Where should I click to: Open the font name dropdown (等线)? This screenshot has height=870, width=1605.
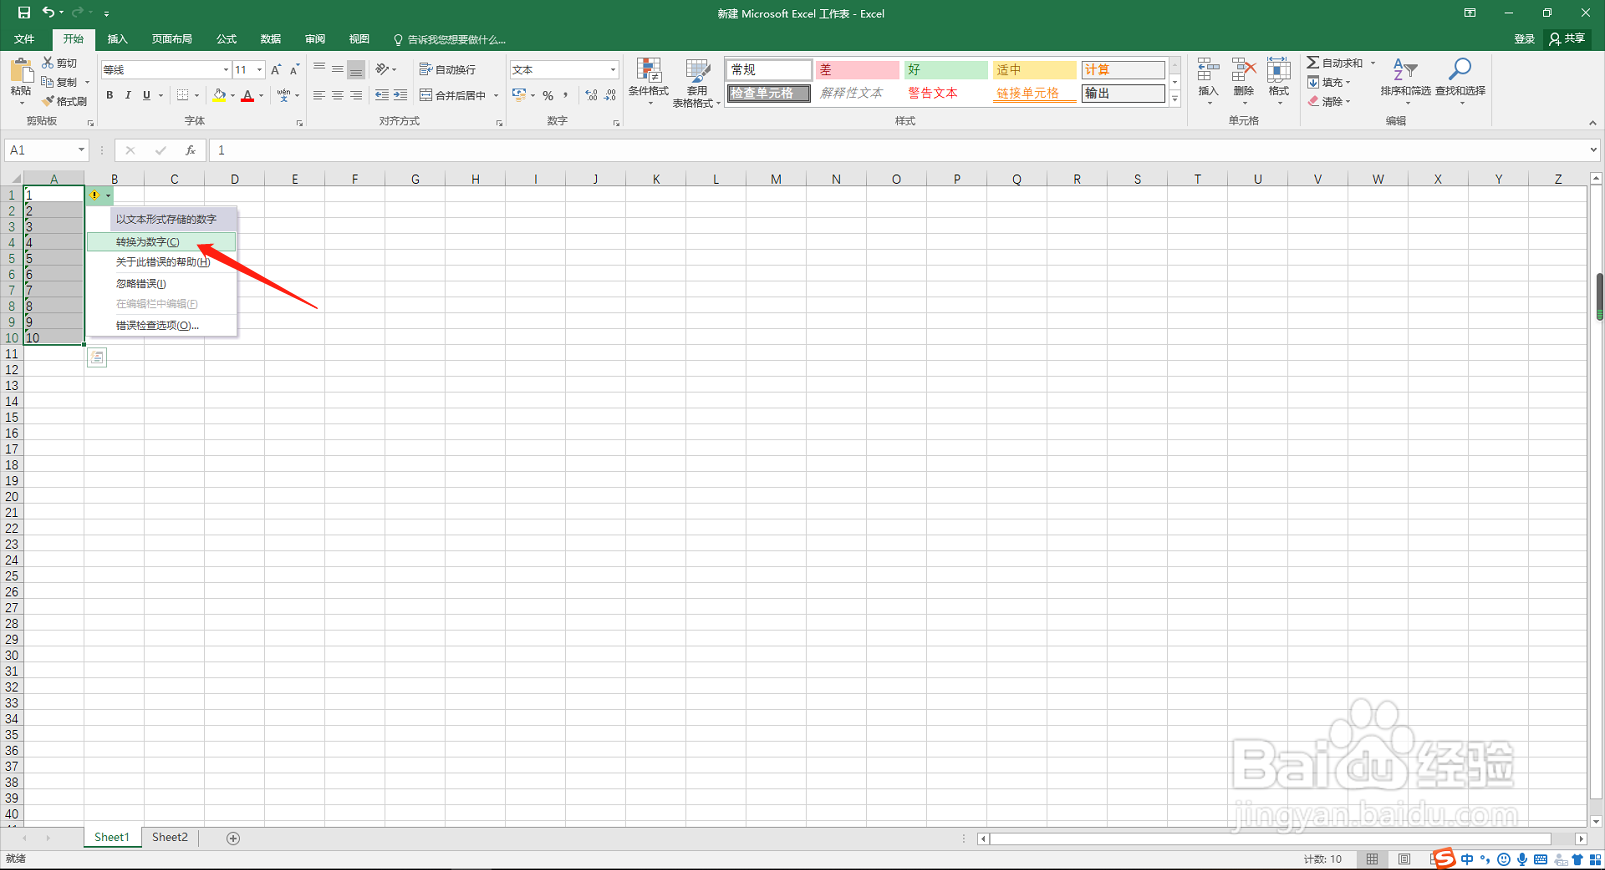coord(225,69)
